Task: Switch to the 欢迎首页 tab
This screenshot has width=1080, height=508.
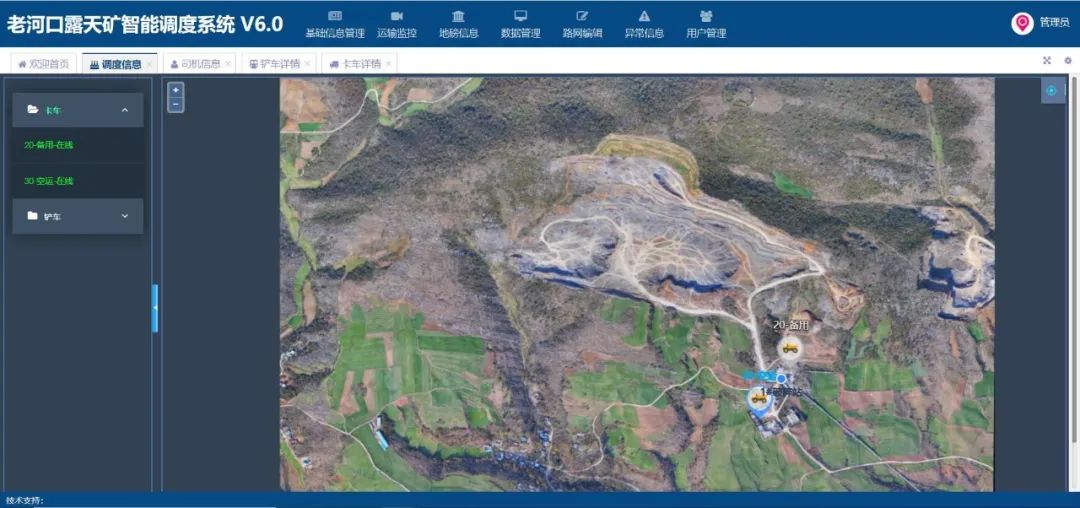Action: coord(44,64)
